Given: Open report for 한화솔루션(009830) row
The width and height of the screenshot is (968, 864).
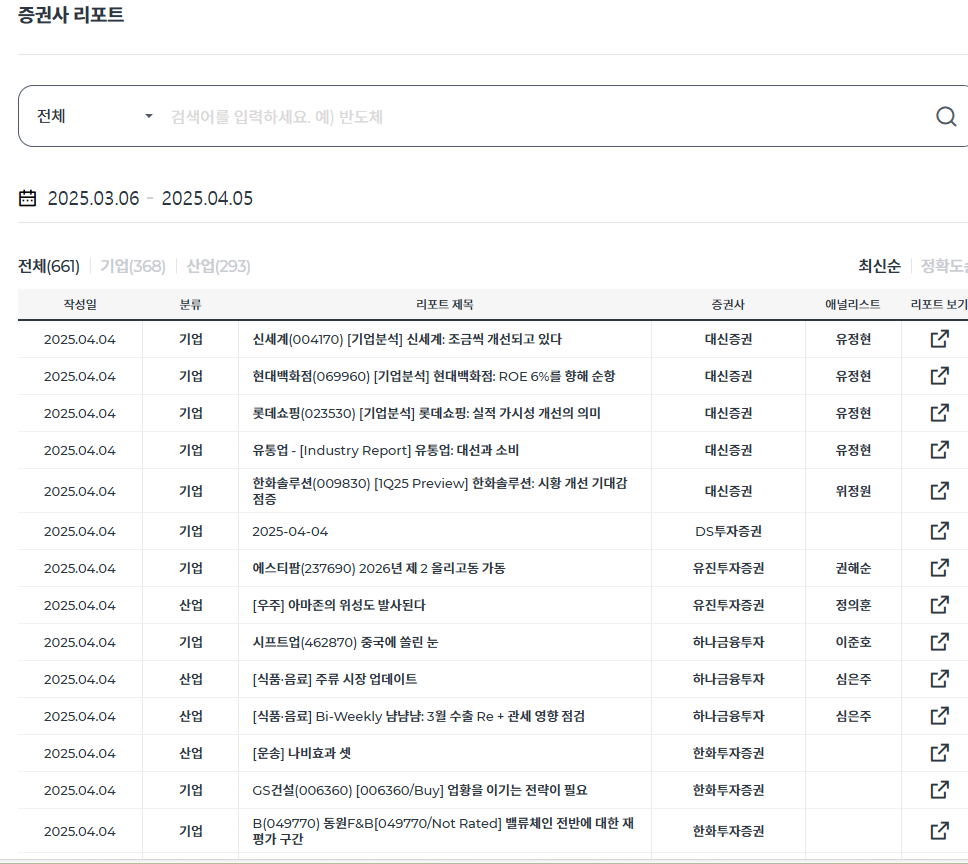Looking at the screenshot, I should [940, 491].
